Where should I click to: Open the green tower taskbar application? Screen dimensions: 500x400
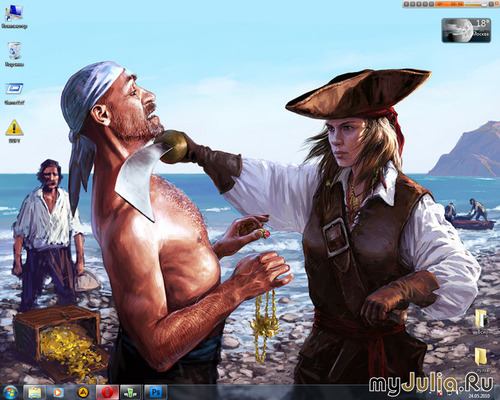click(x=131, y=392)
